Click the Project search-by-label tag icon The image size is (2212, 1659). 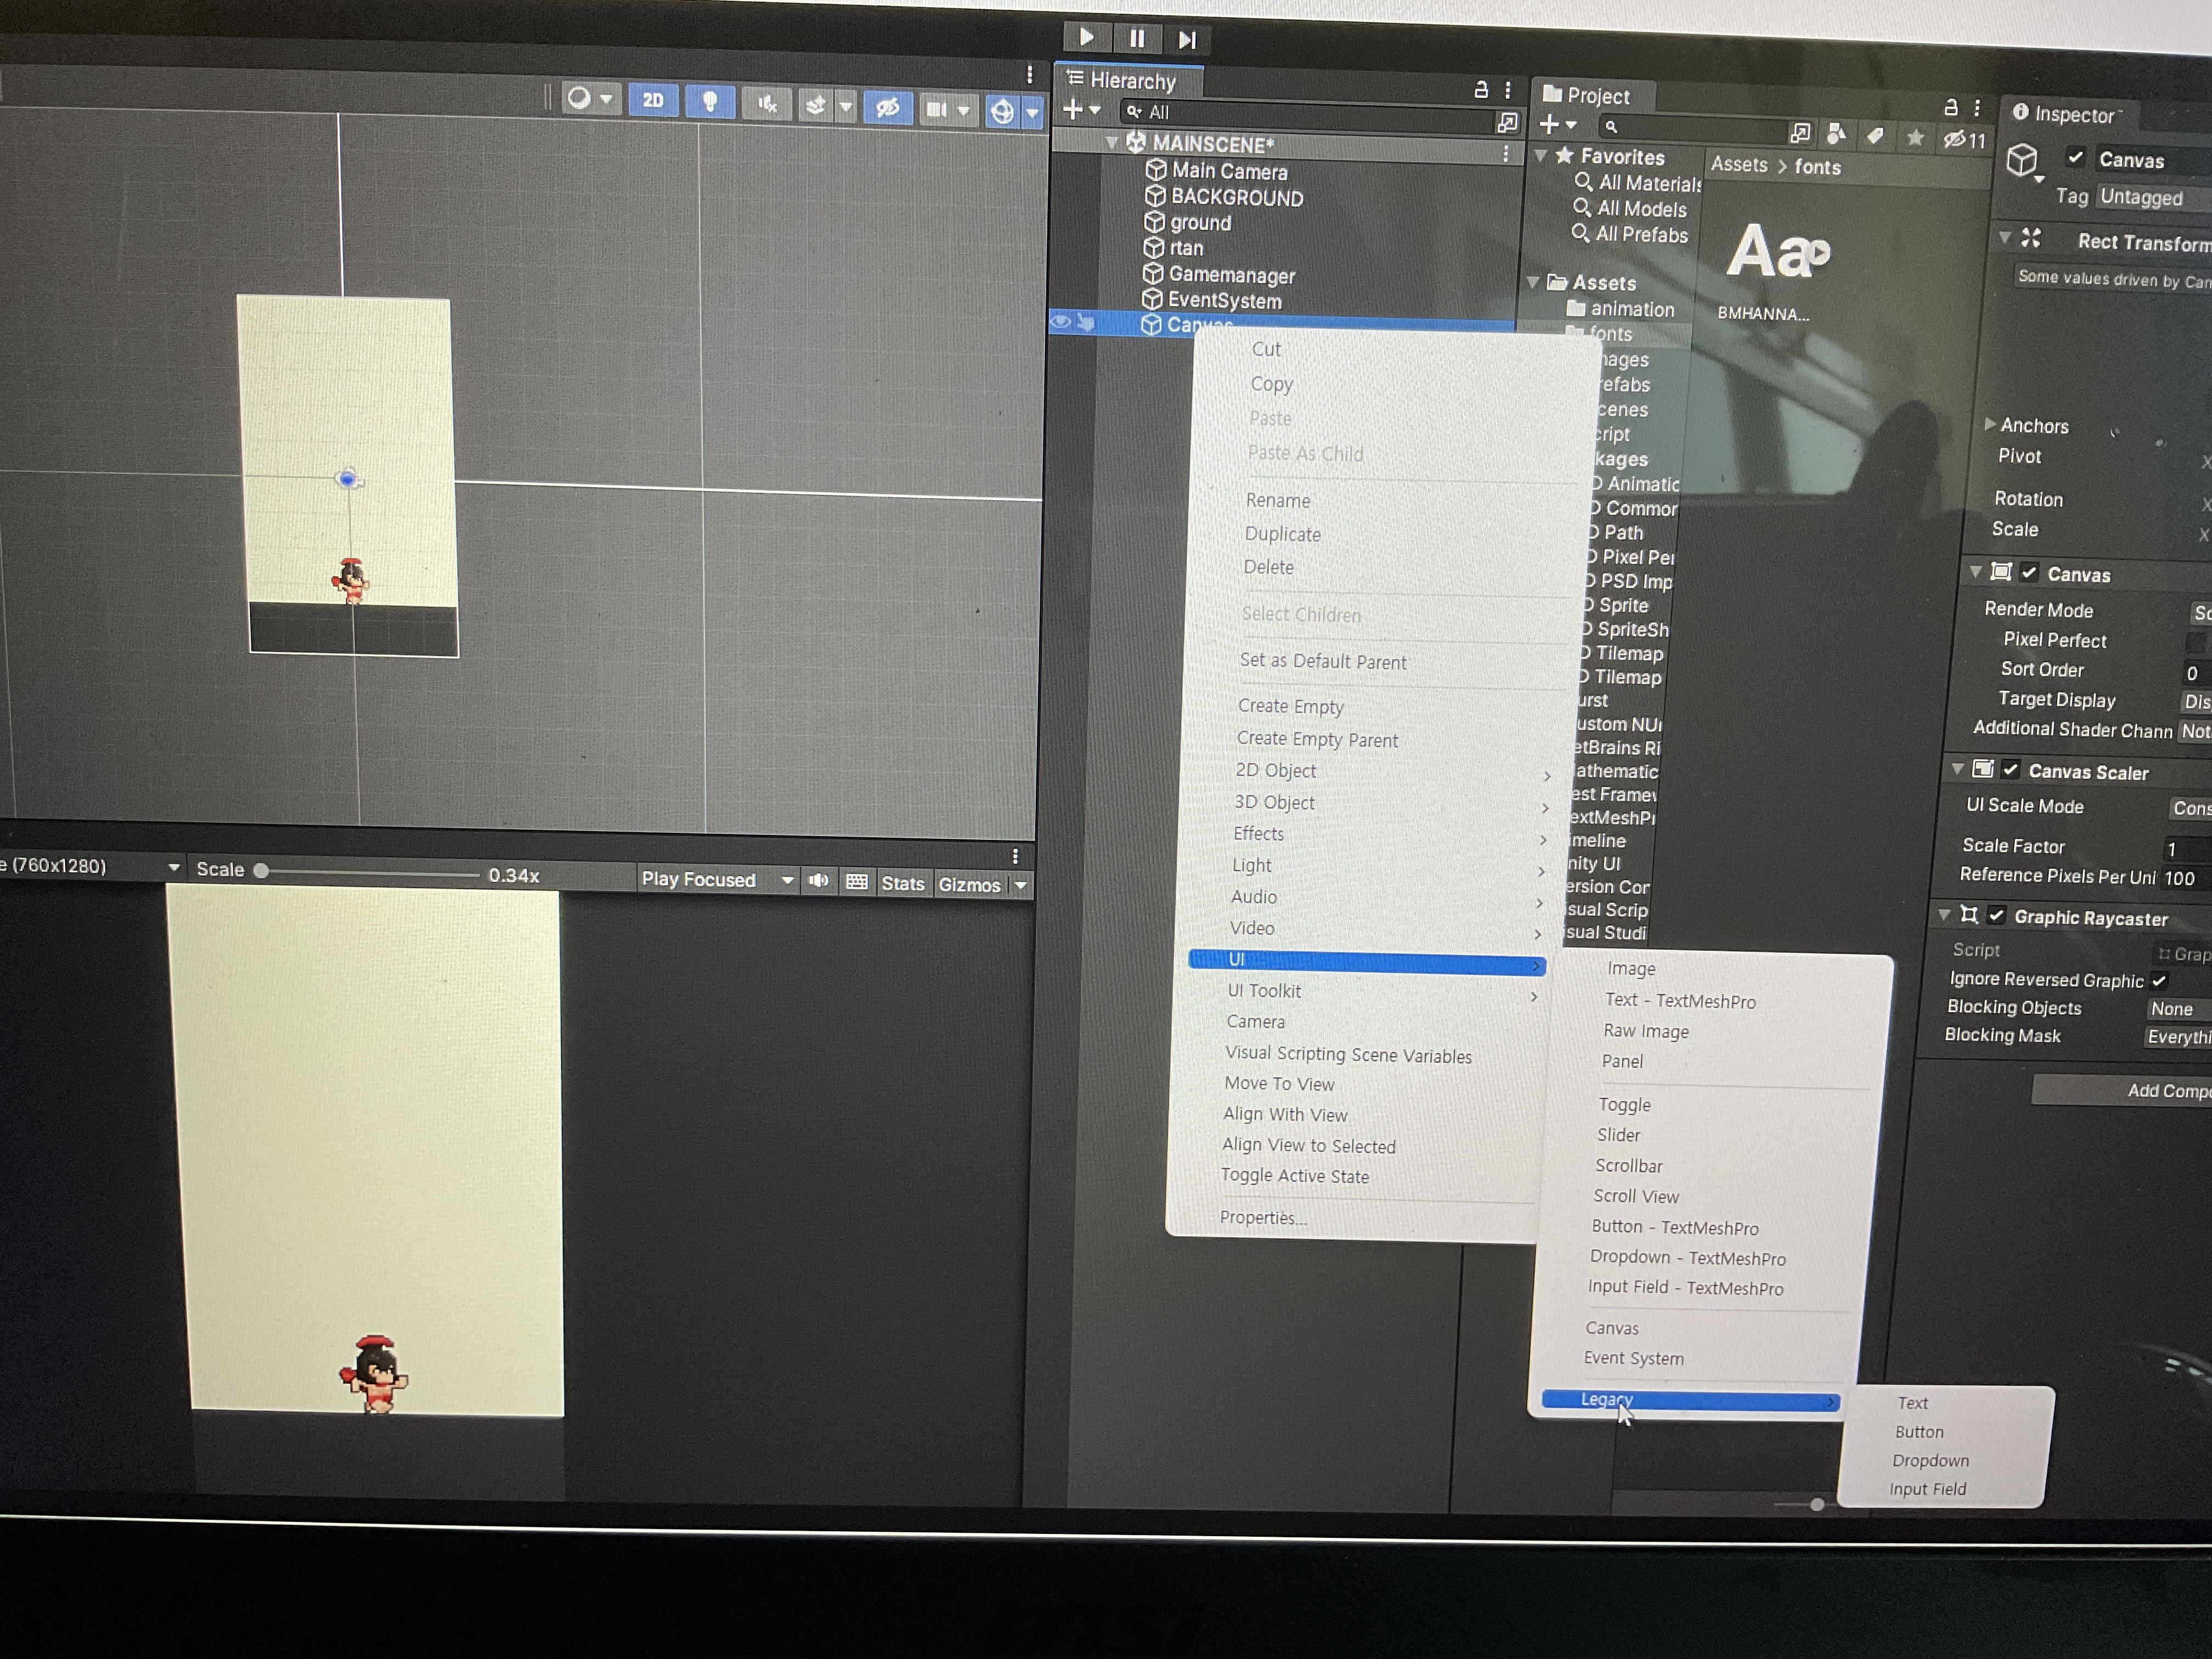[x=1876, y=135]
